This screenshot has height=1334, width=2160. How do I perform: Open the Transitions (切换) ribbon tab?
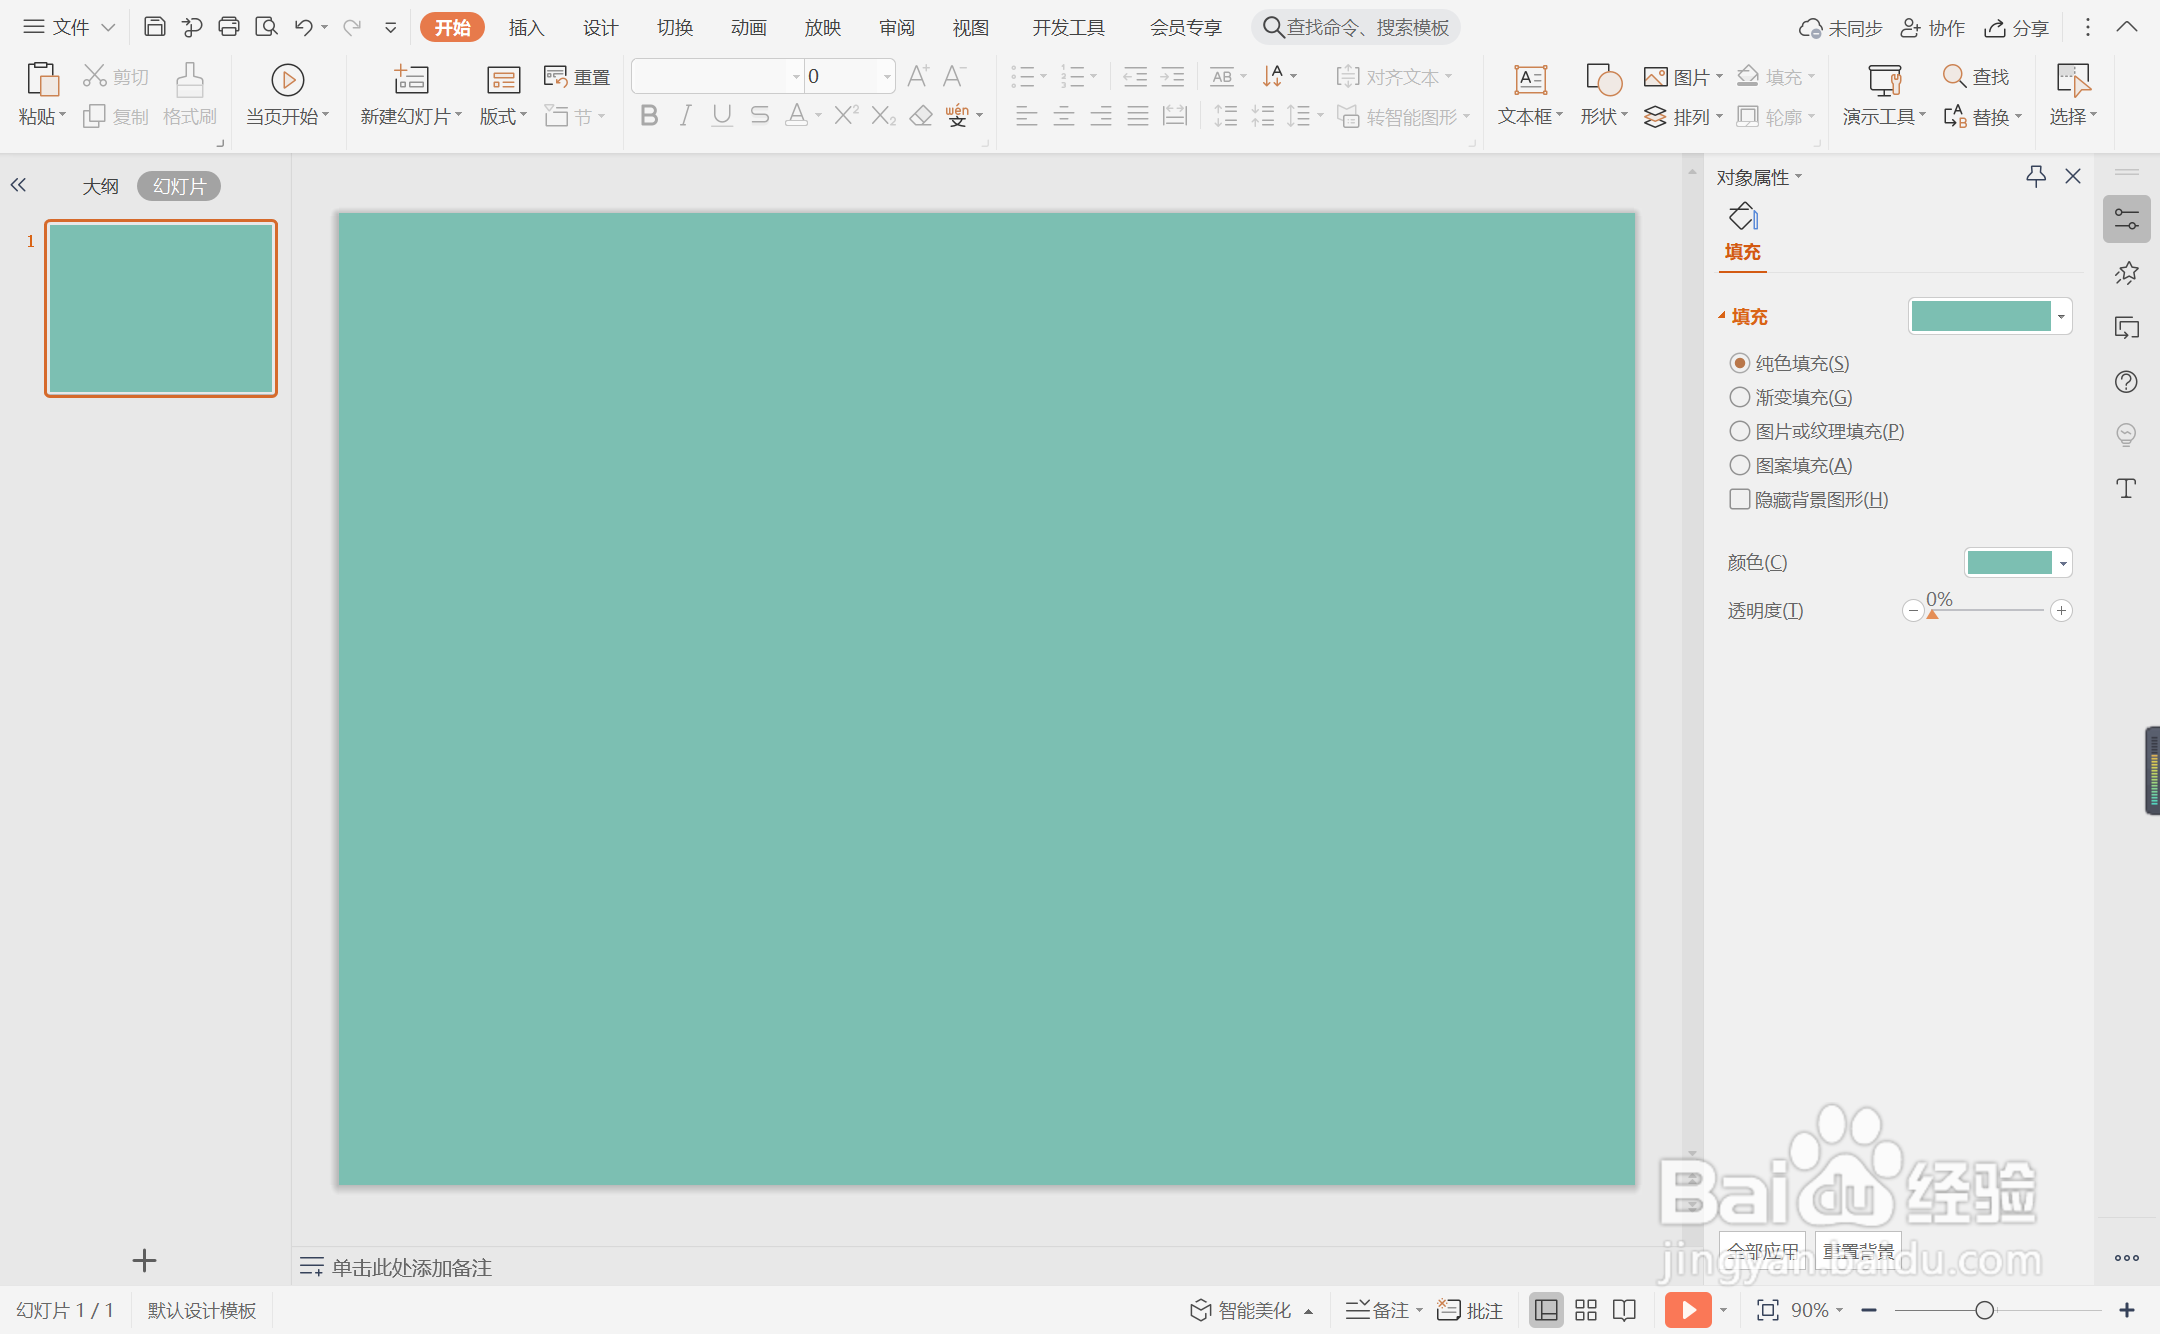(x=675, y=27)
